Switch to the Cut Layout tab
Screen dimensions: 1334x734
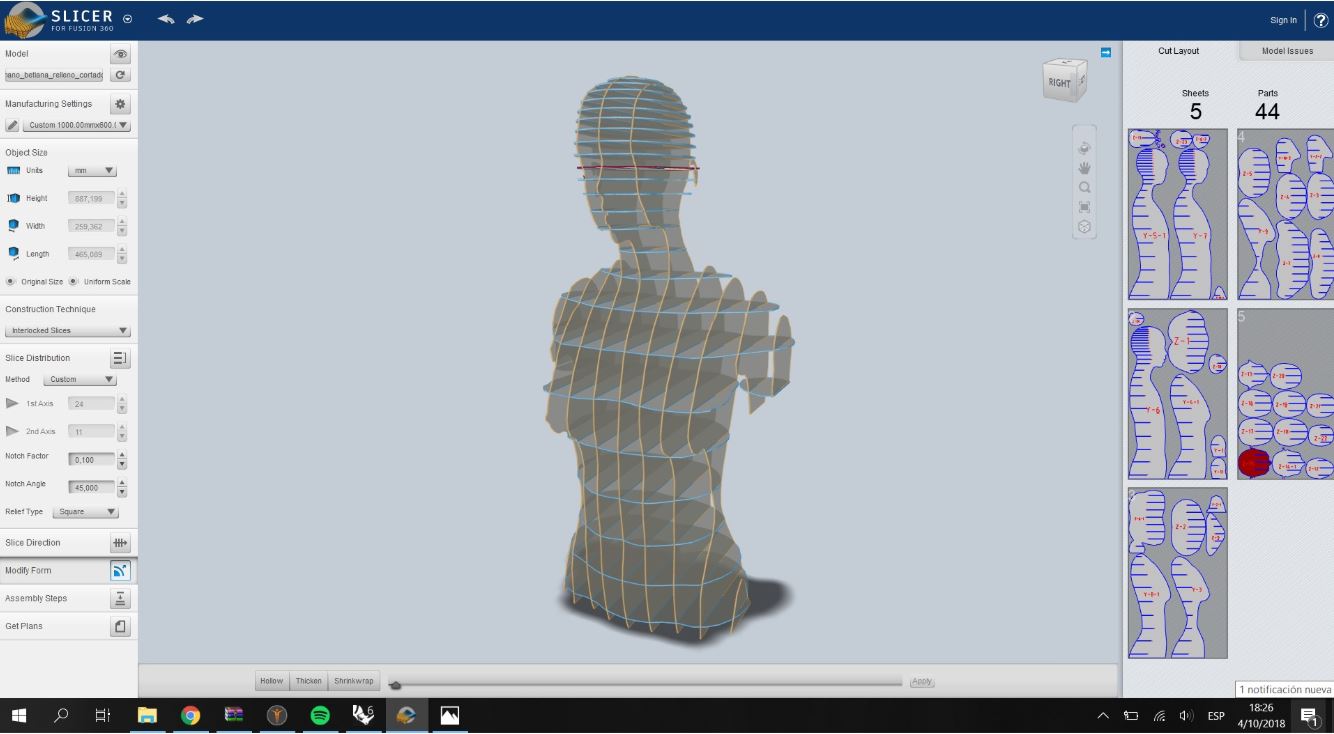[1178, 51]
